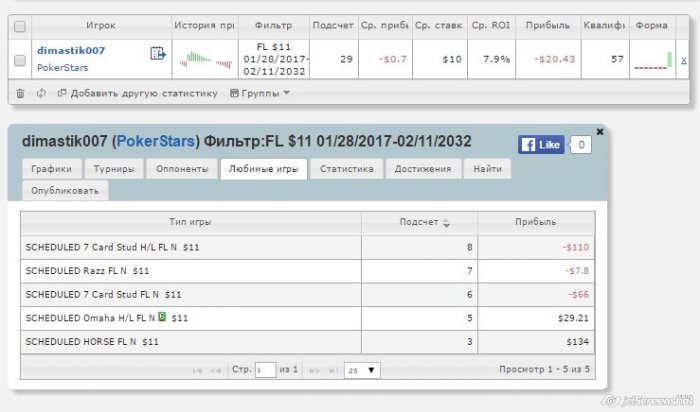Open the Группы dropdown
700x412 pixels.
[x=260, y=93]
